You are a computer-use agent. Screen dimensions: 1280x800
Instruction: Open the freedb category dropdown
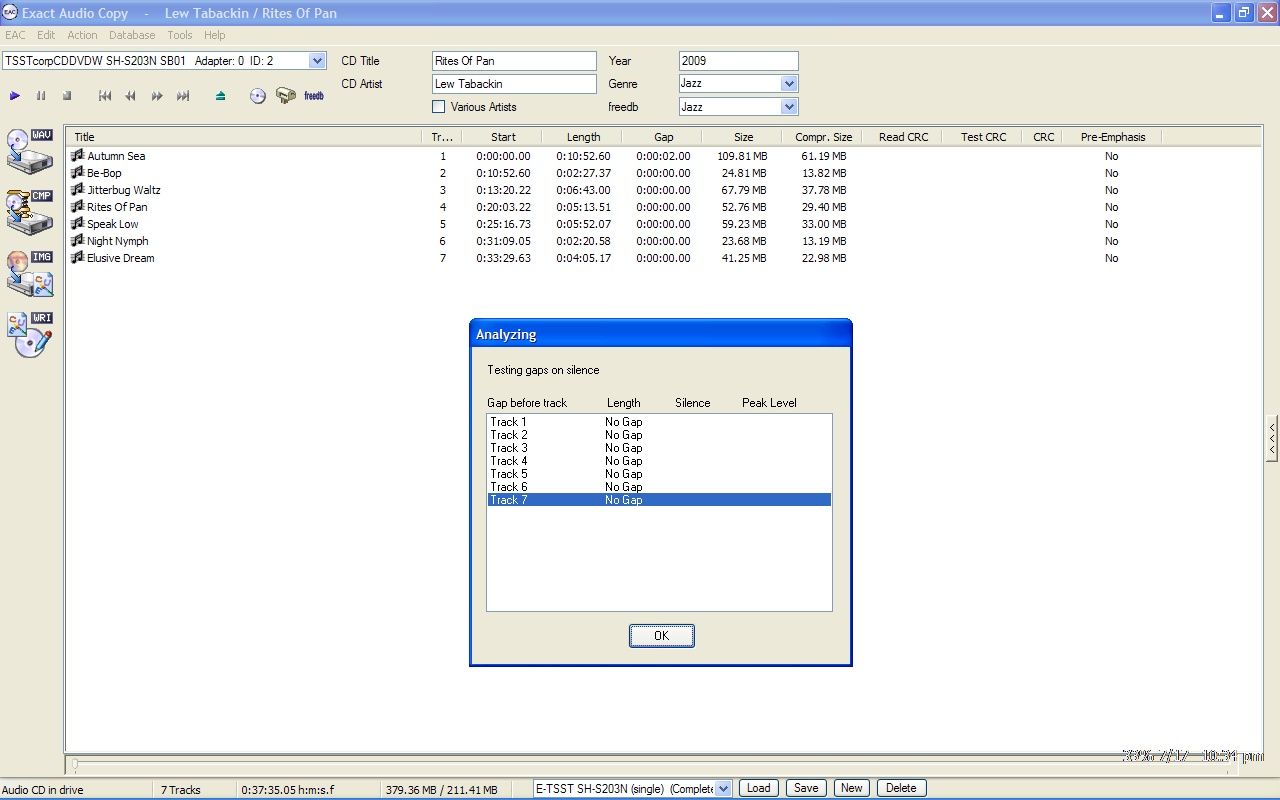tap(789, 107)
